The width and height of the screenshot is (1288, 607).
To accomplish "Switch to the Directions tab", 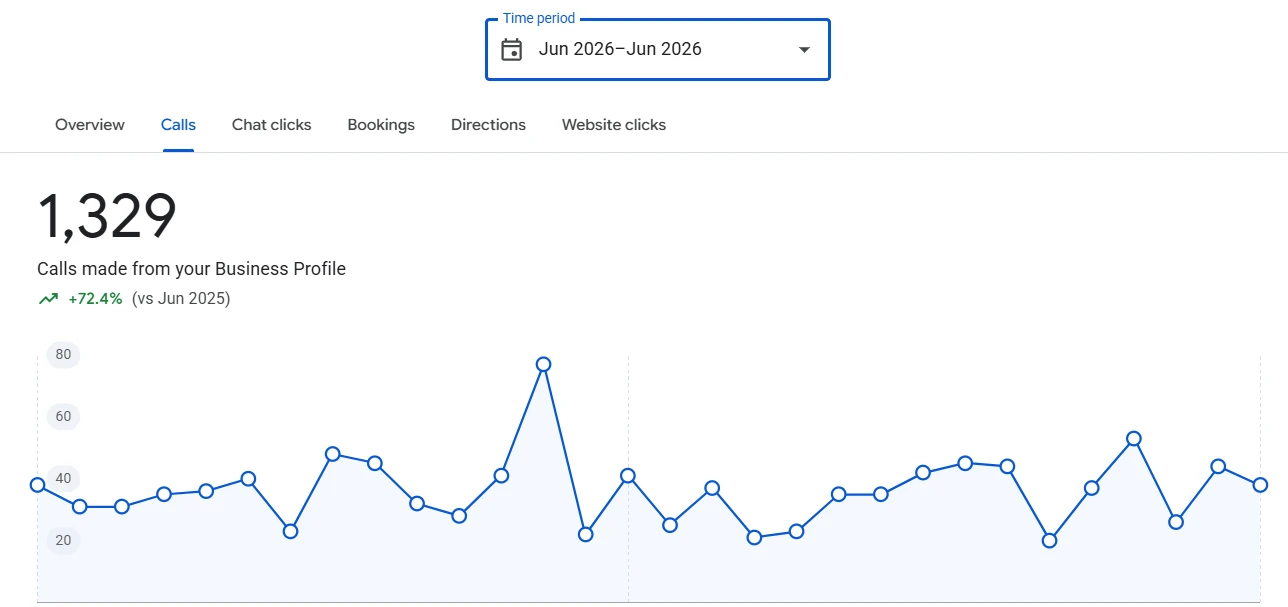I will (x=488, y=125).
